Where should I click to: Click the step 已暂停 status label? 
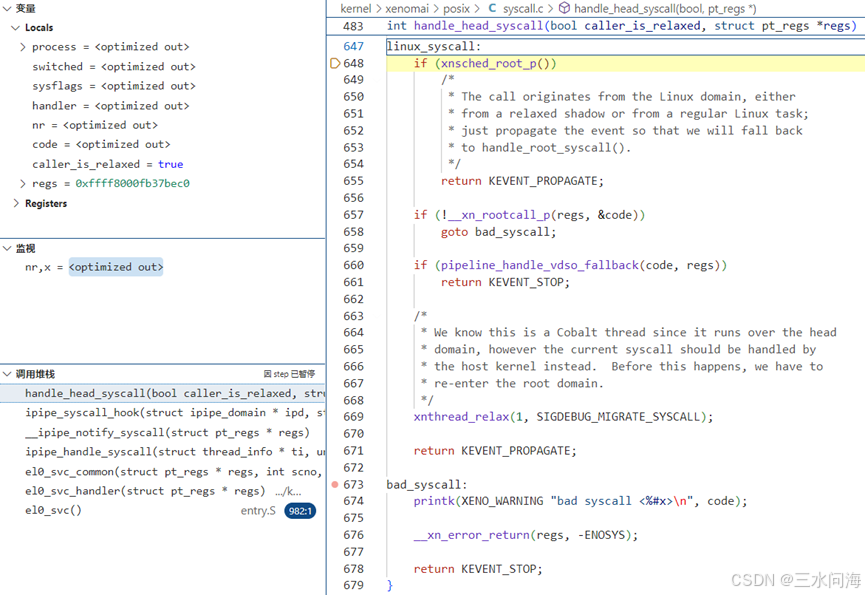tap(290, 374)
